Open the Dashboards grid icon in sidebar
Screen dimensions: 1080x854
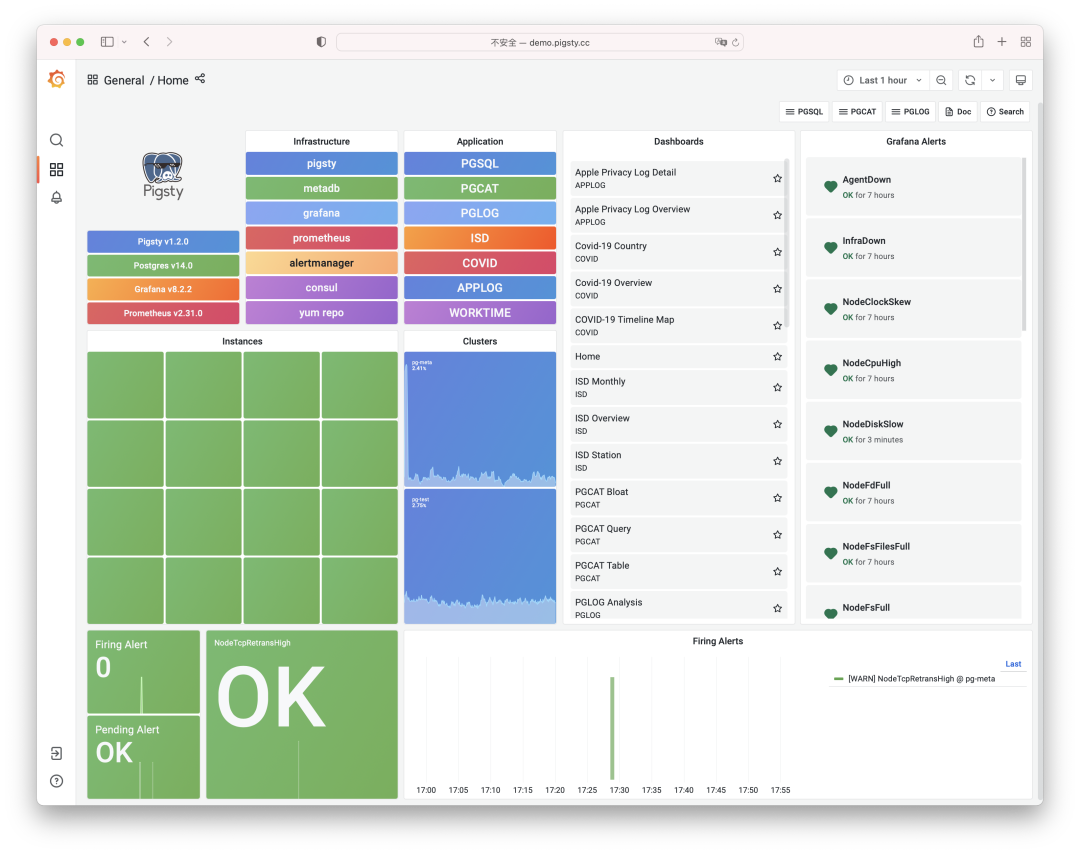(57, 170)
